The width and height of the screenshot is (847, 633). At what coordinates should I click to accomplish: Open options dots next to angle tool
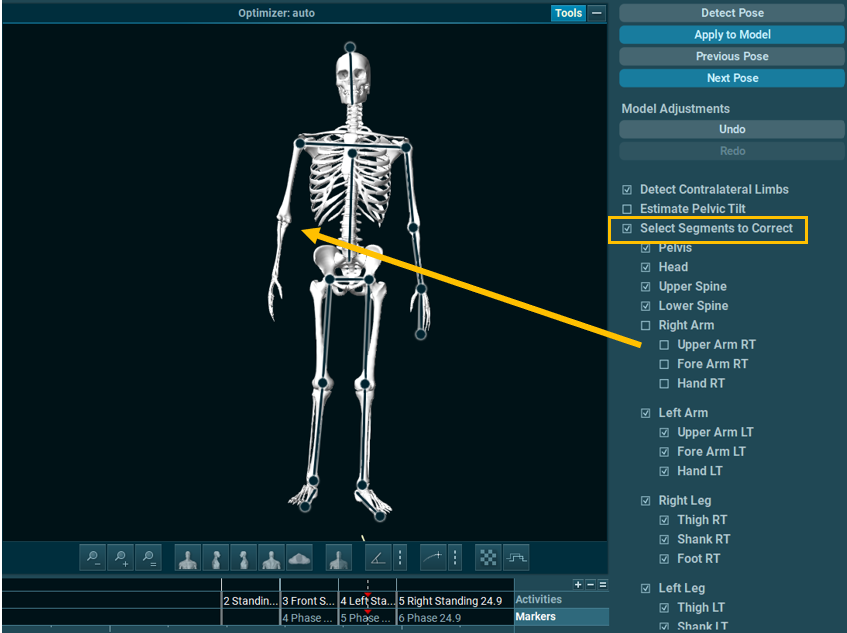[400, 557]
